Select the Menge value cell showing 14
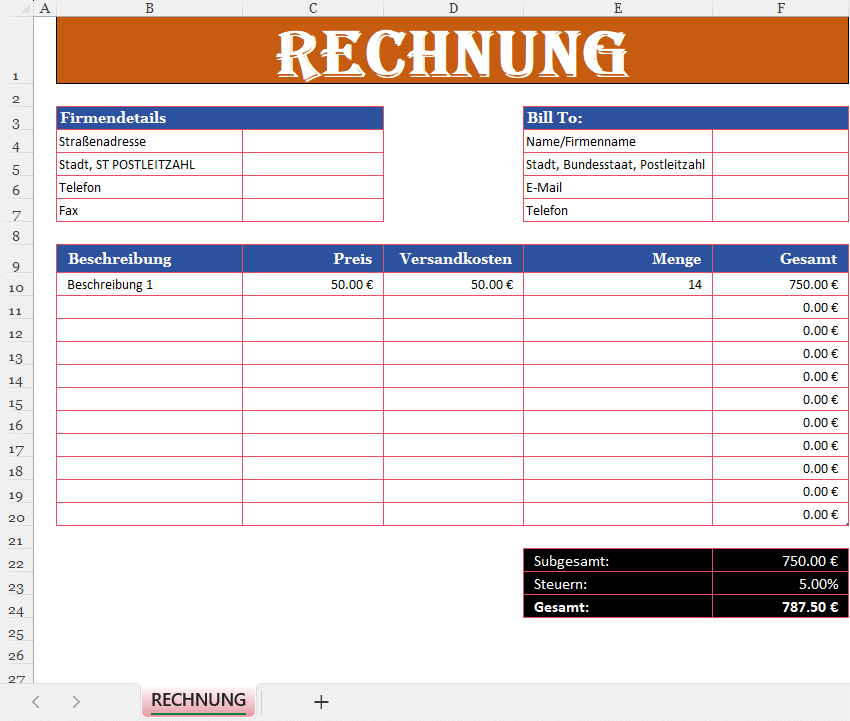This screenshot has height=721, width=850. 617,284
